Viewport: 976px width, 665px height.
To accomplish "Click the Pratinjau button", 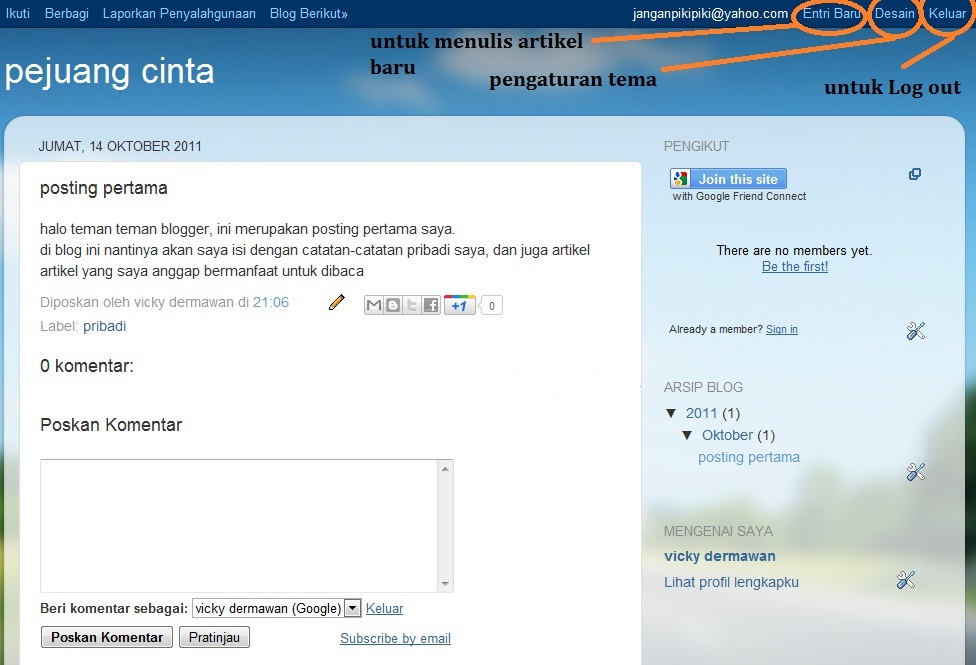I will tap(214, 637).
